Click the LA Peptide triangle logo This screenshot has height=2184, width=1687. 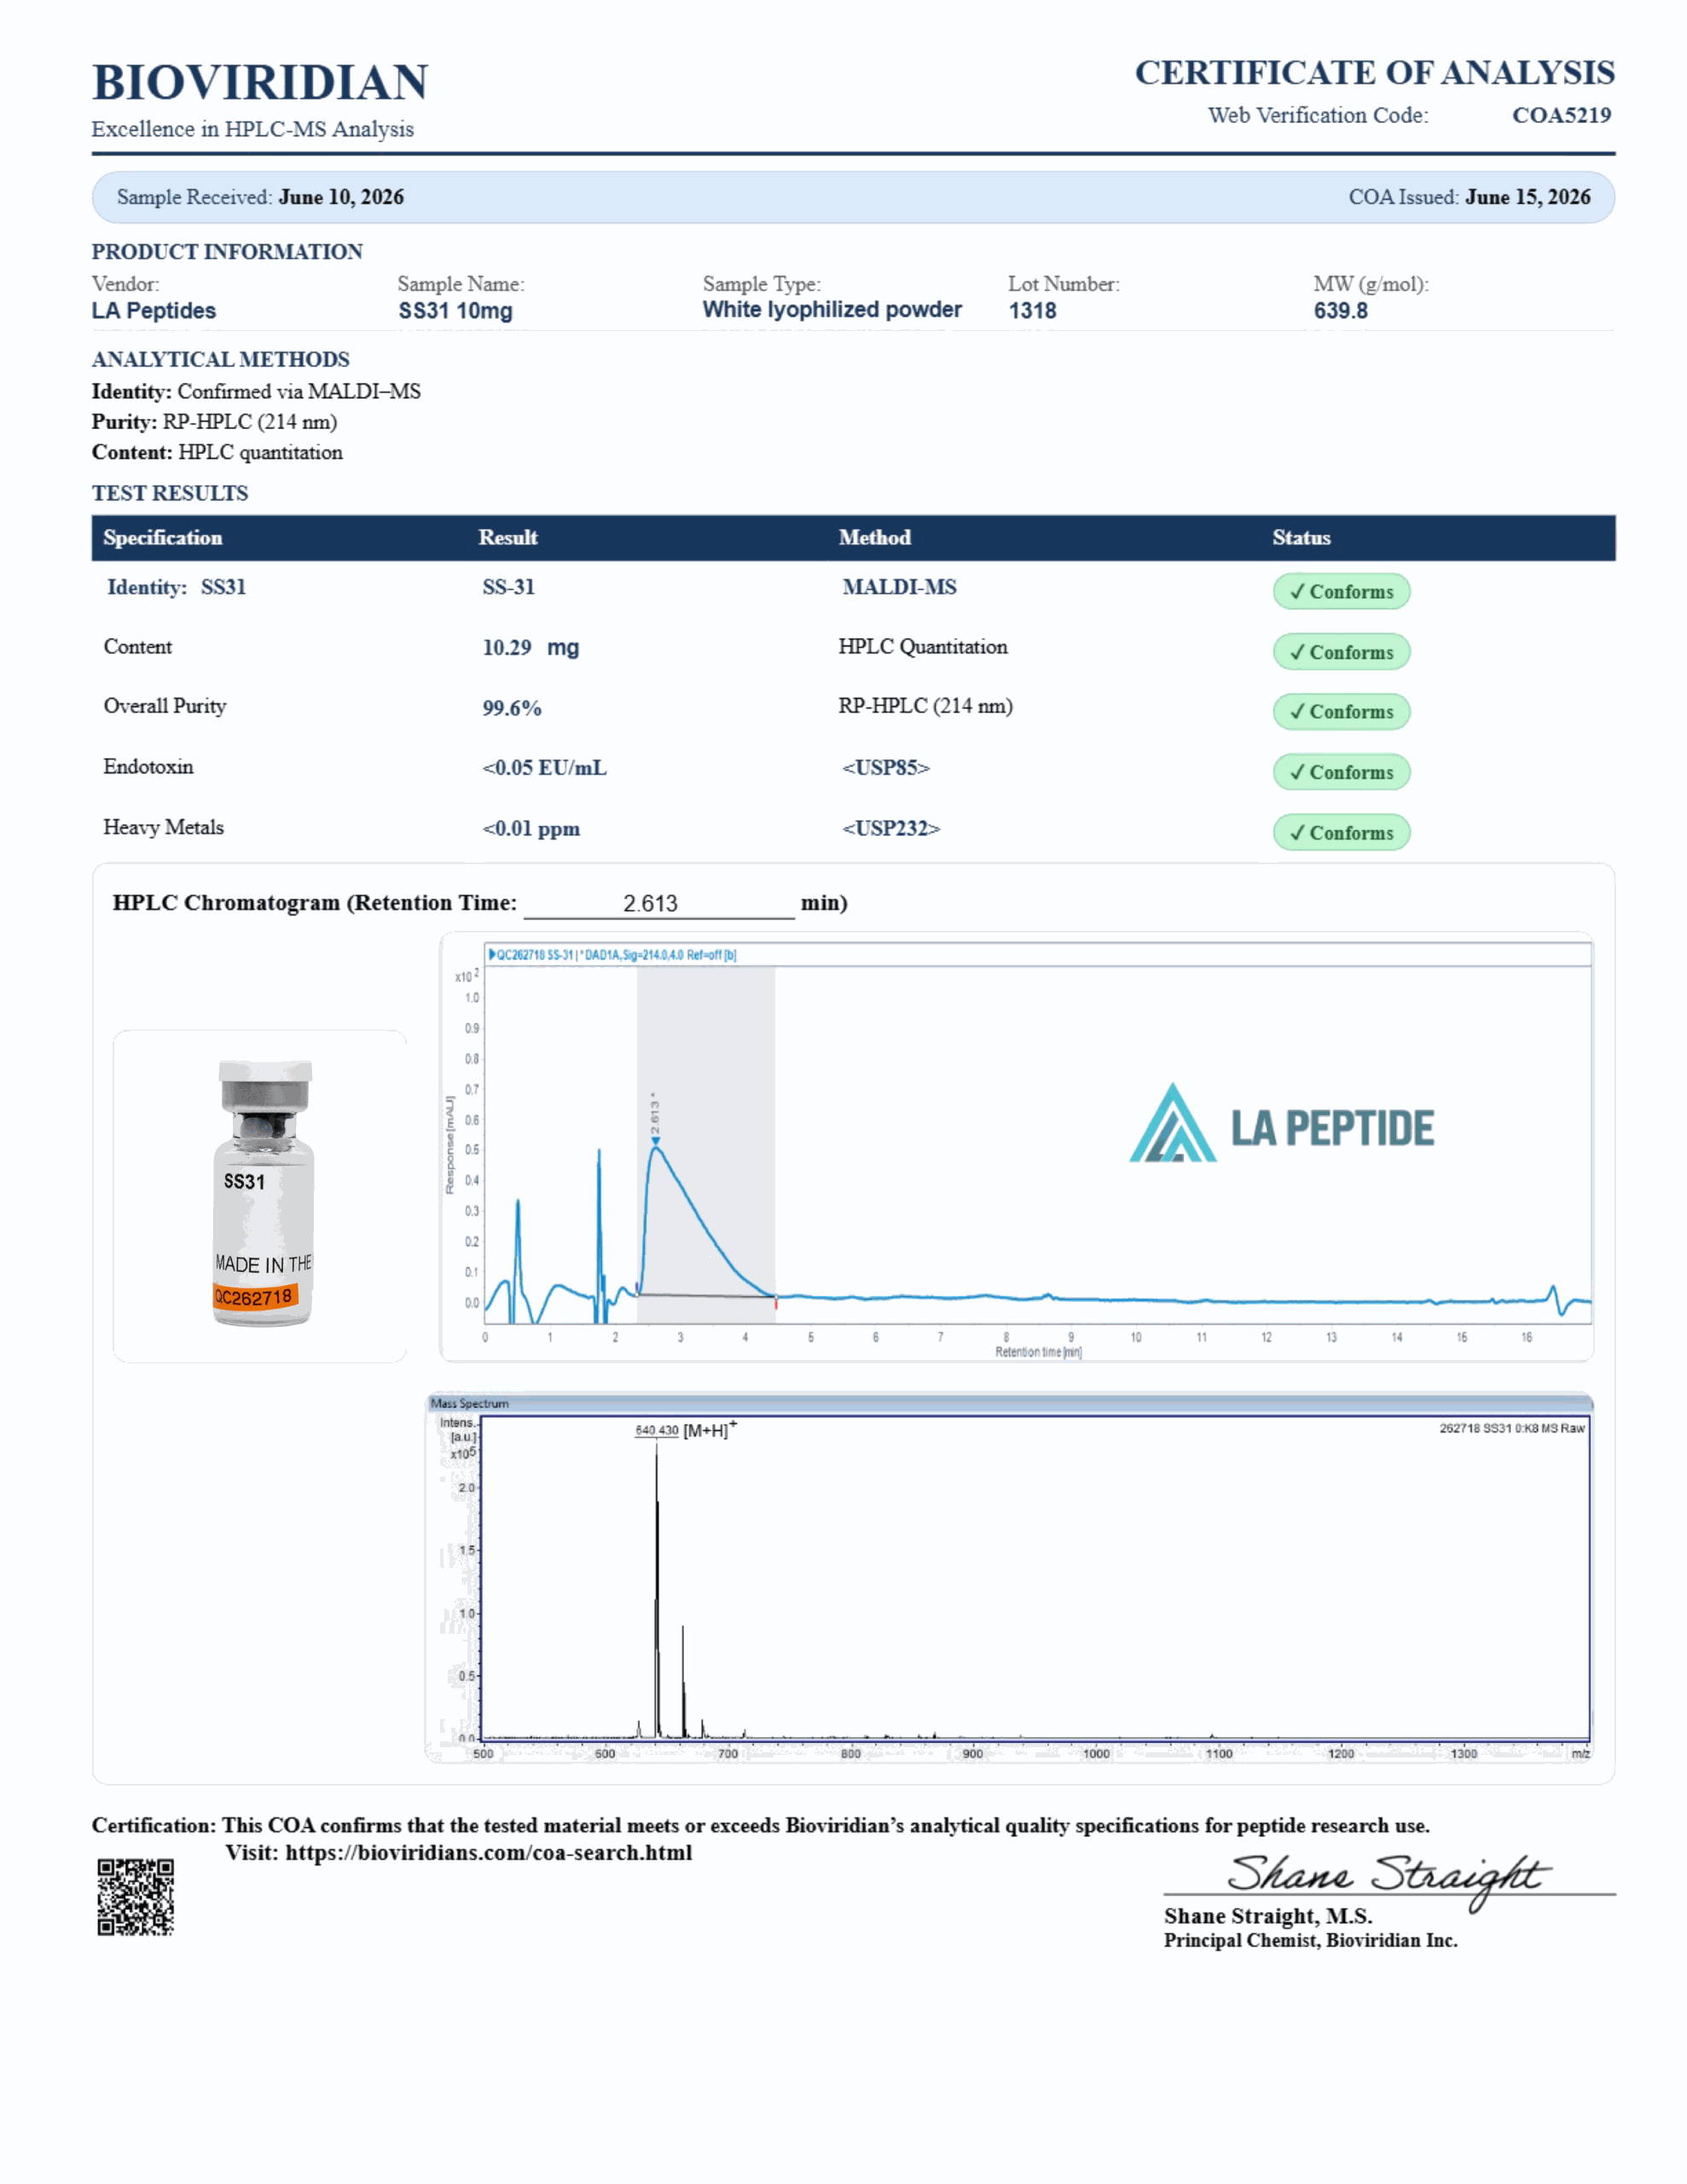[1172, 1123]
